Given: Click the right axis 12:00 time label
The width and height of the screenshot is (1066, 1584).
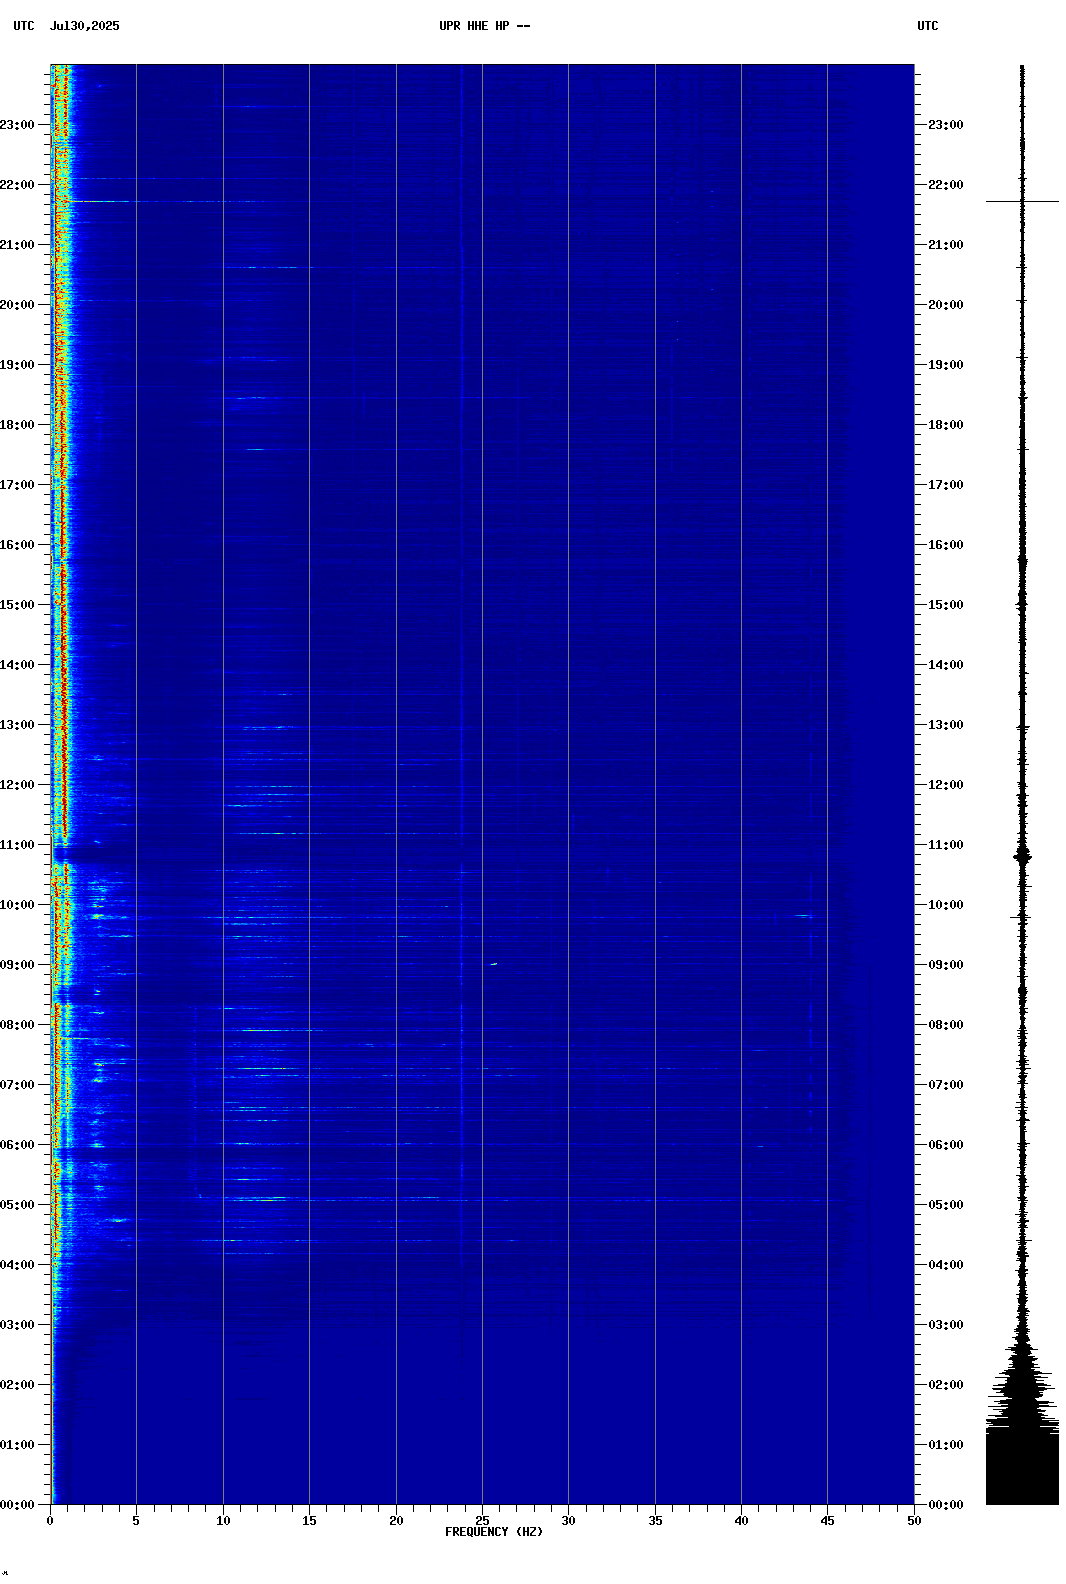Looking at the screenshot, I should tap(946, 785).
